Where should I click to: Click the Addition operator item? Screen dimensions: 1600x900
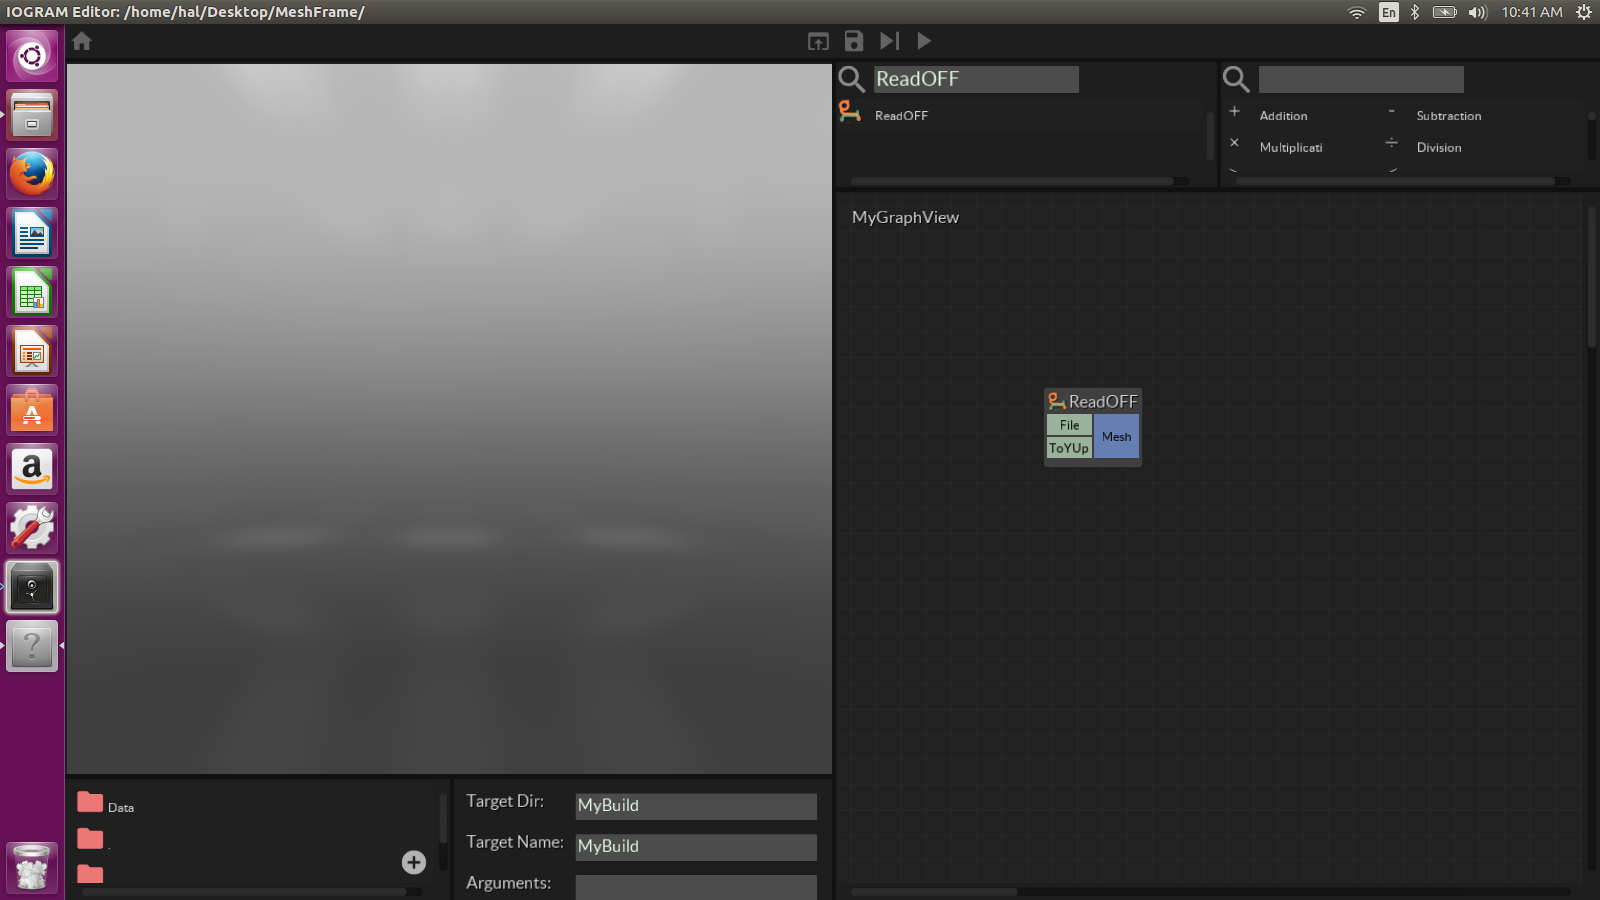[x=1283, y=116]
